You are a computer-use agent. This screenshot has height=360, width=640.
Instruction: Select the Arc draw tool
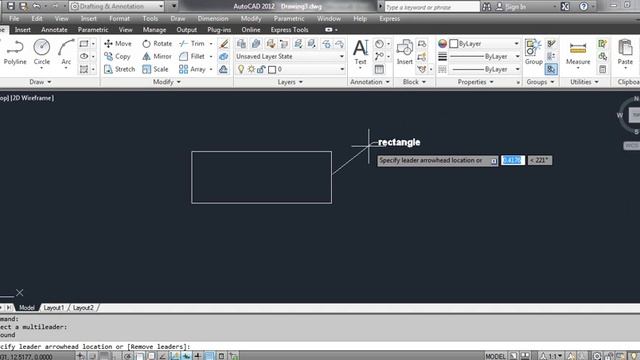[66, 52]
